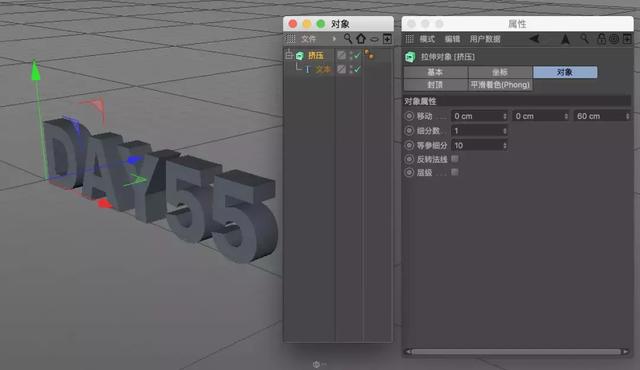The width and height of the screenshot is (640, 370).
Task: Click the second 移动 field showing 0 cm
Action: 541,116
